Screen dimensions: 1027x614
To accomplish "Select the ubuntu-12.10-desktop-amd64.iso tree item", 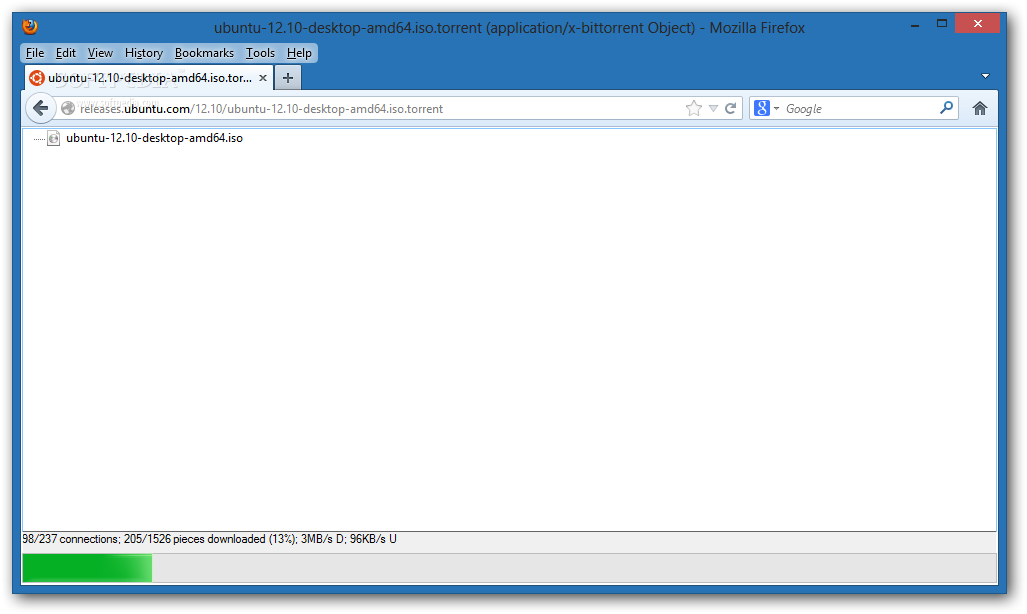I will coord(155,138).
